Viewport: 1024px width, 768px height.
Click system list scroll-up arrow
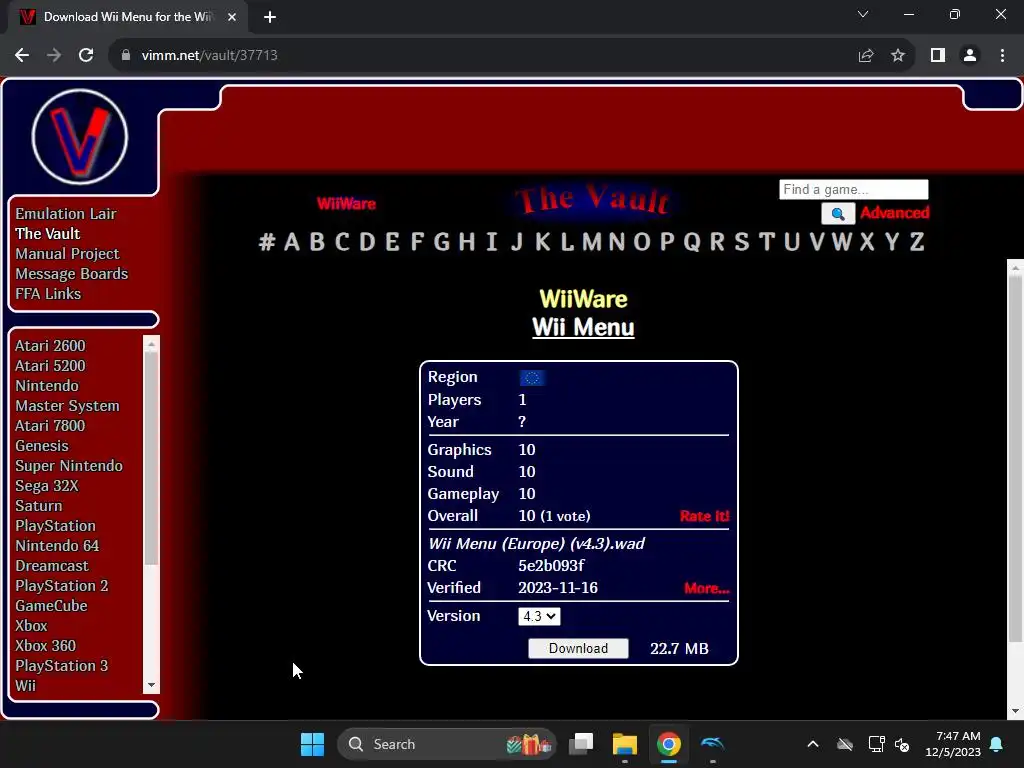pyautogui.click(x=152, y=344)
